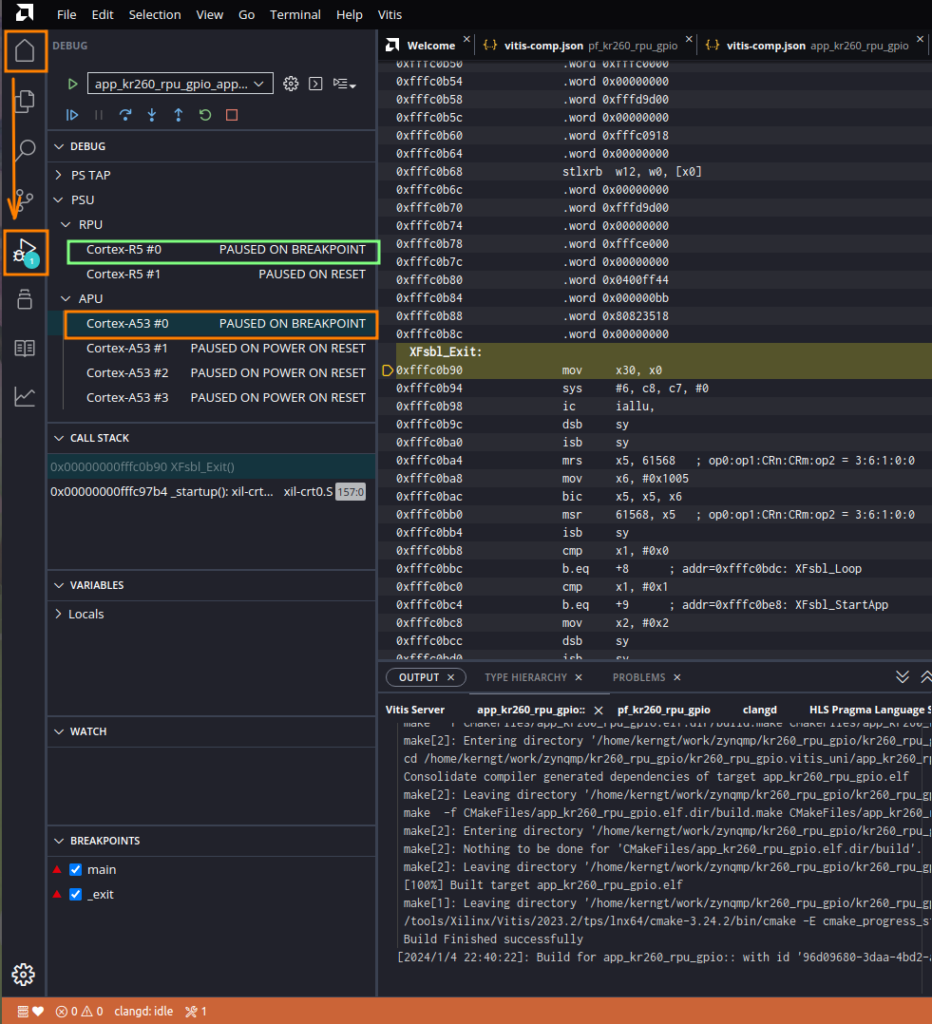Collapse the PSU node
This screenshot has width=932, height=1024.
59,200
